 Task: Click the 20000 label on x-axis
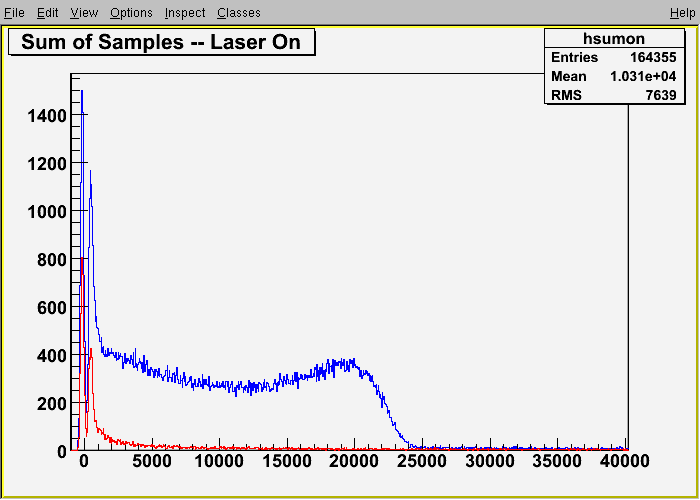(x=355, y=461)
